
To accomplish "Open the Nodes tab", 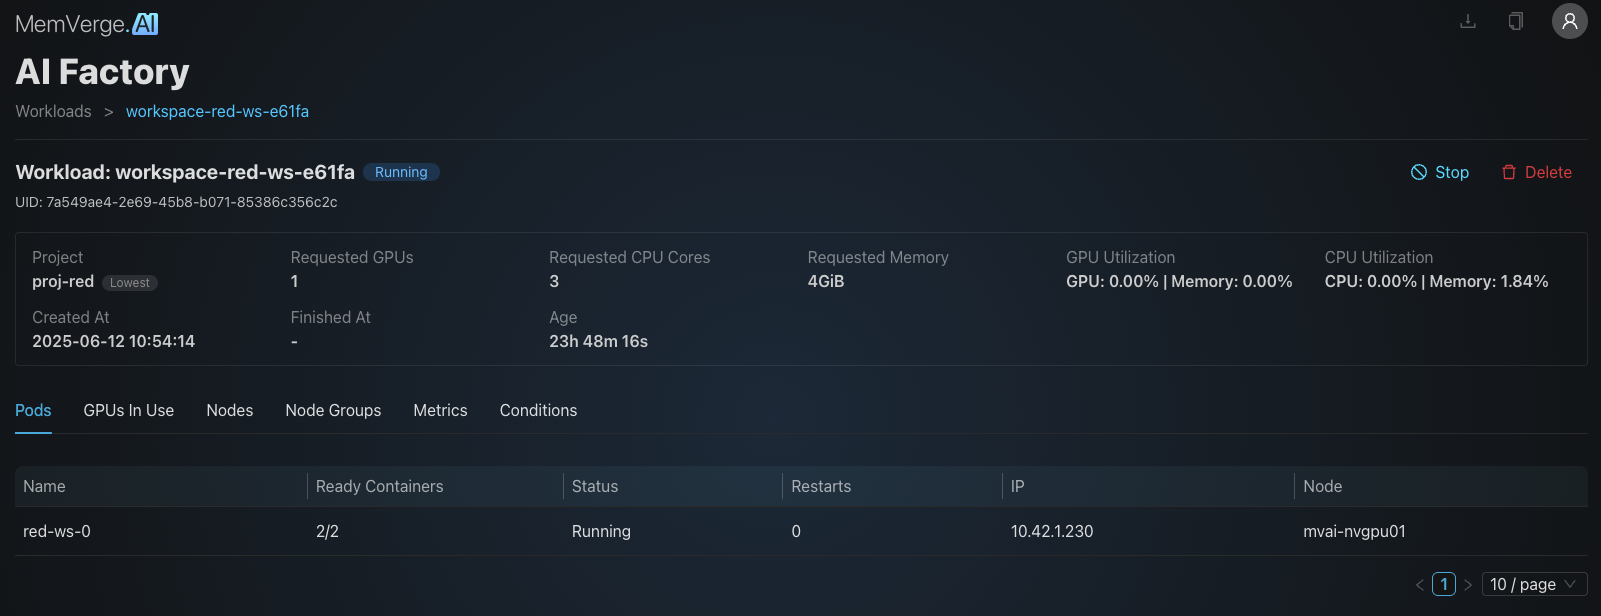I will click(x=230, y=410).
